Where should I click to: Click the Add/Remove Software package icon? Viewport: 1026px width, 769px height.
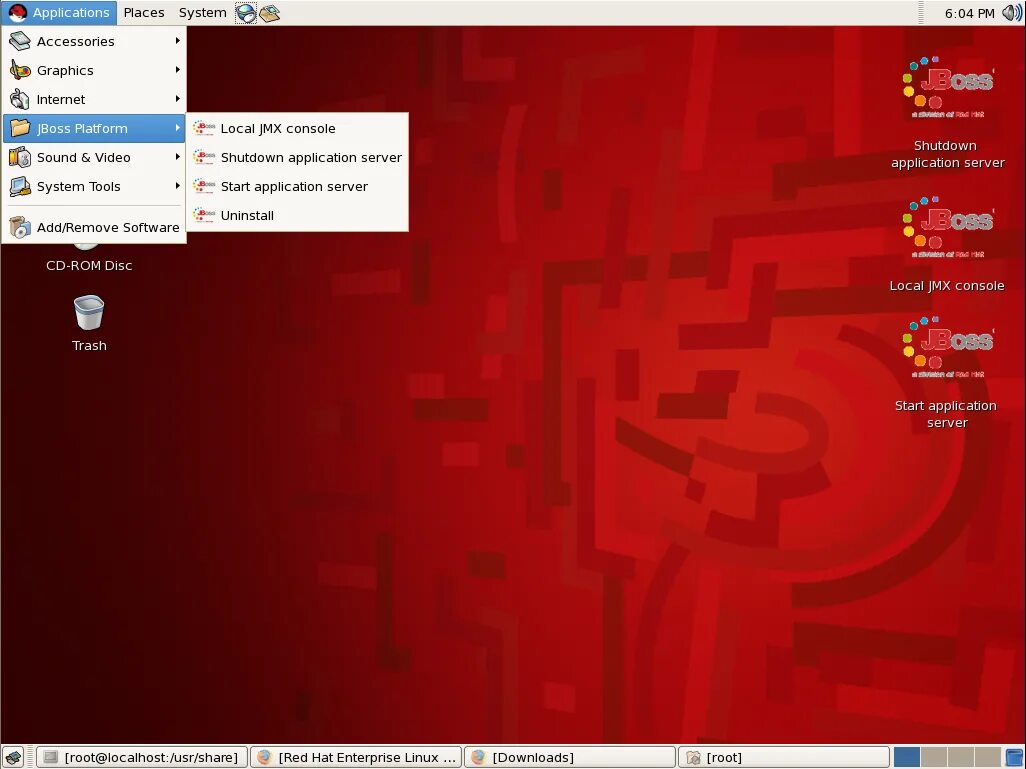pyautogui.click(x=20, y=228)
